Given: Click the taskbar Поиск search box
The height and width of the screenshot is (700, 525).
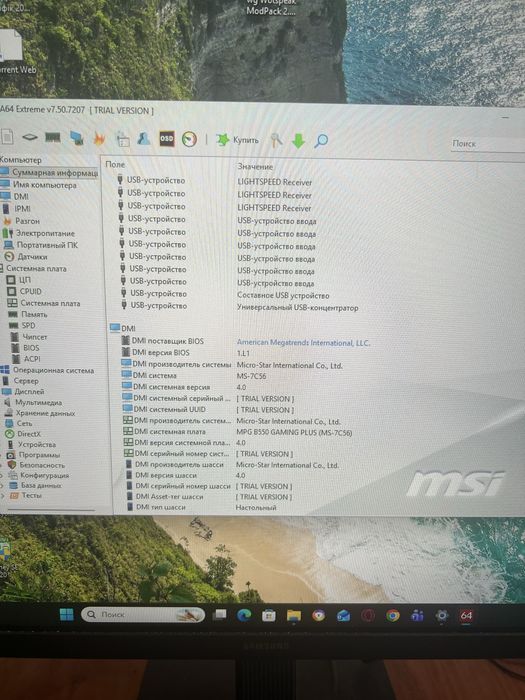Looking at the screenshot, I should [x=143, y=615].
